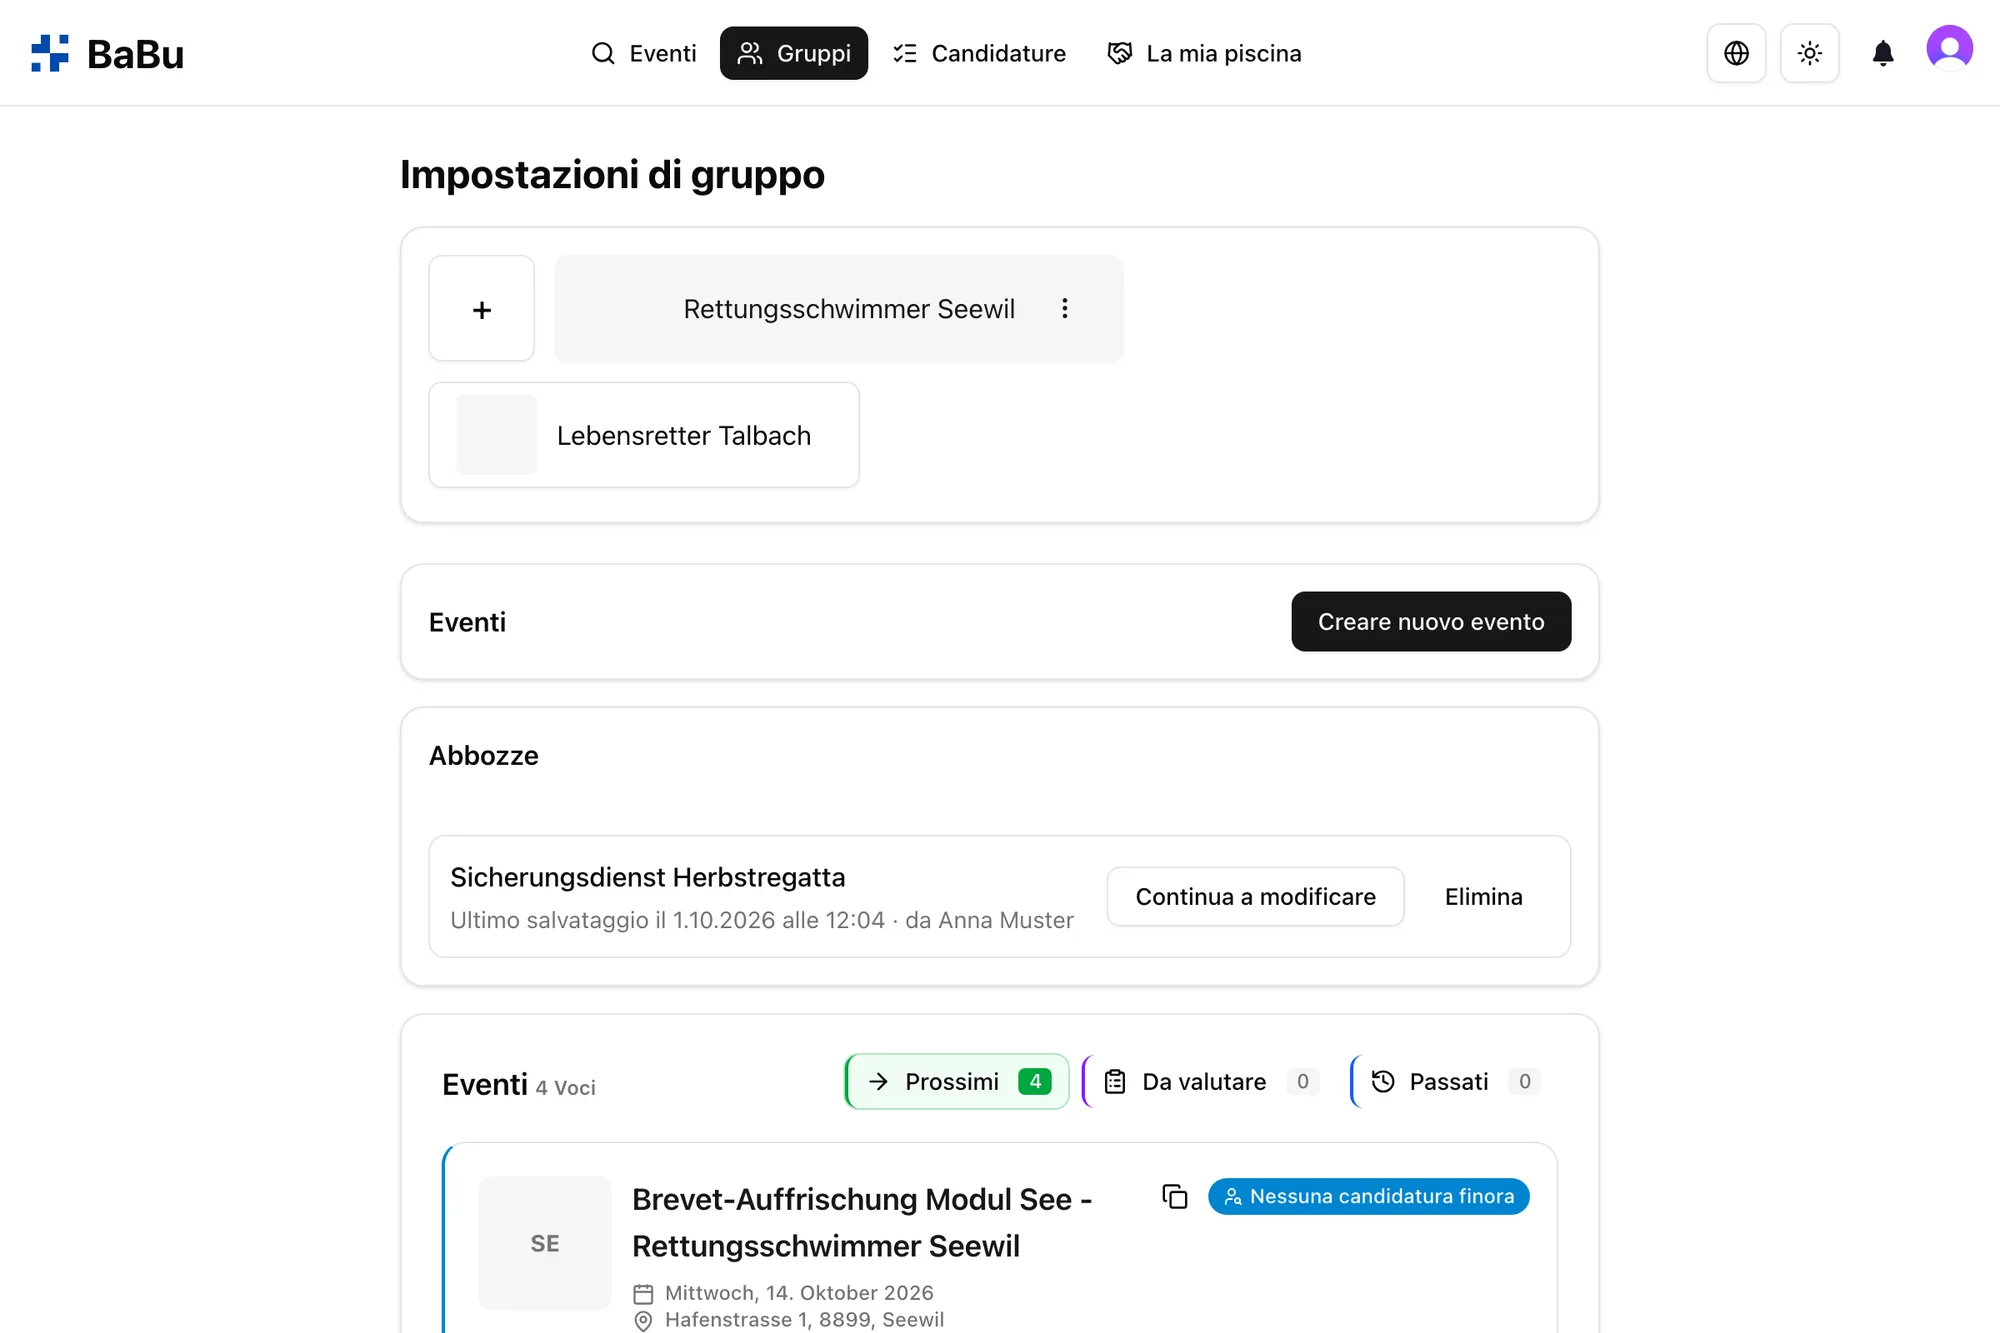This screenshot has width=2000, height=1333.
Task: Click Creare nuovo evento button
Action: pyautogui.click(x=1431, y=621)
